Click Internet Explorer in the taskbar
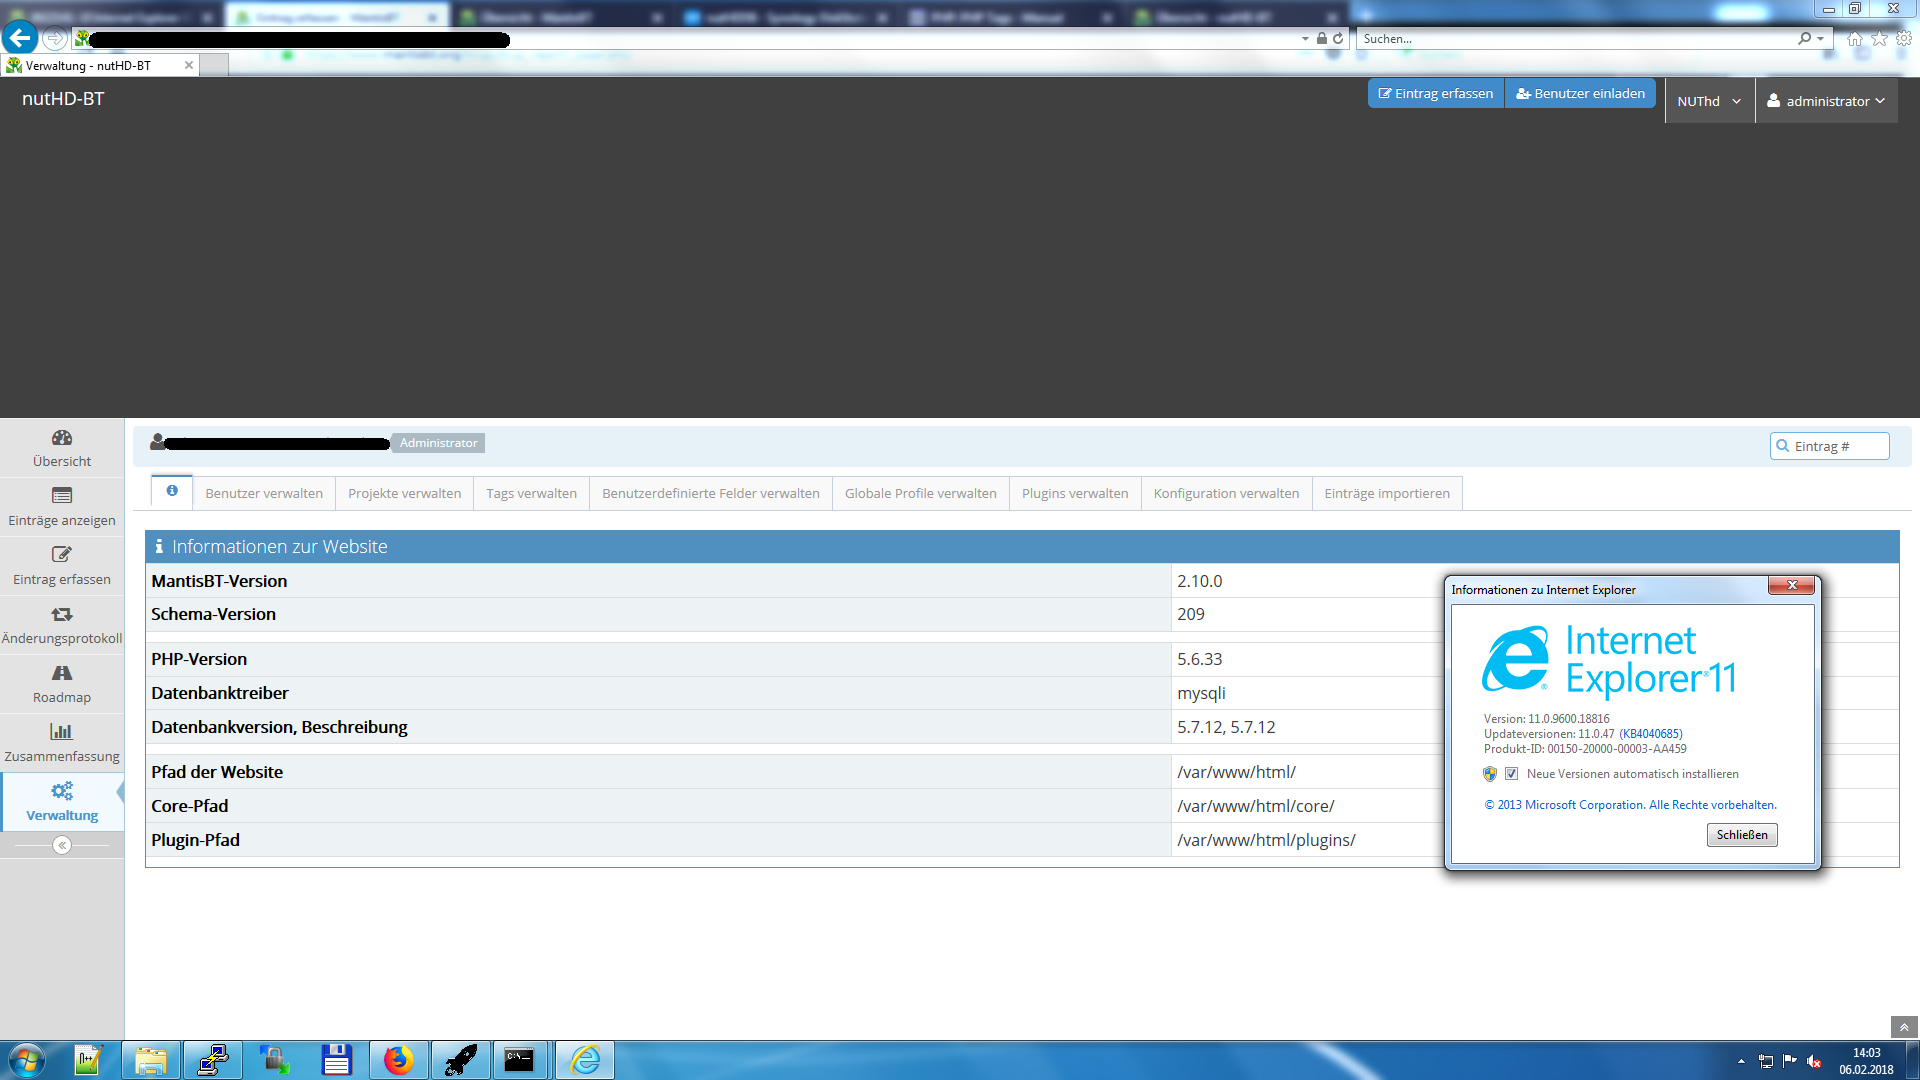Image resolution: width=1920 pixels, height=1080 pixels. tap(585, 1060)
